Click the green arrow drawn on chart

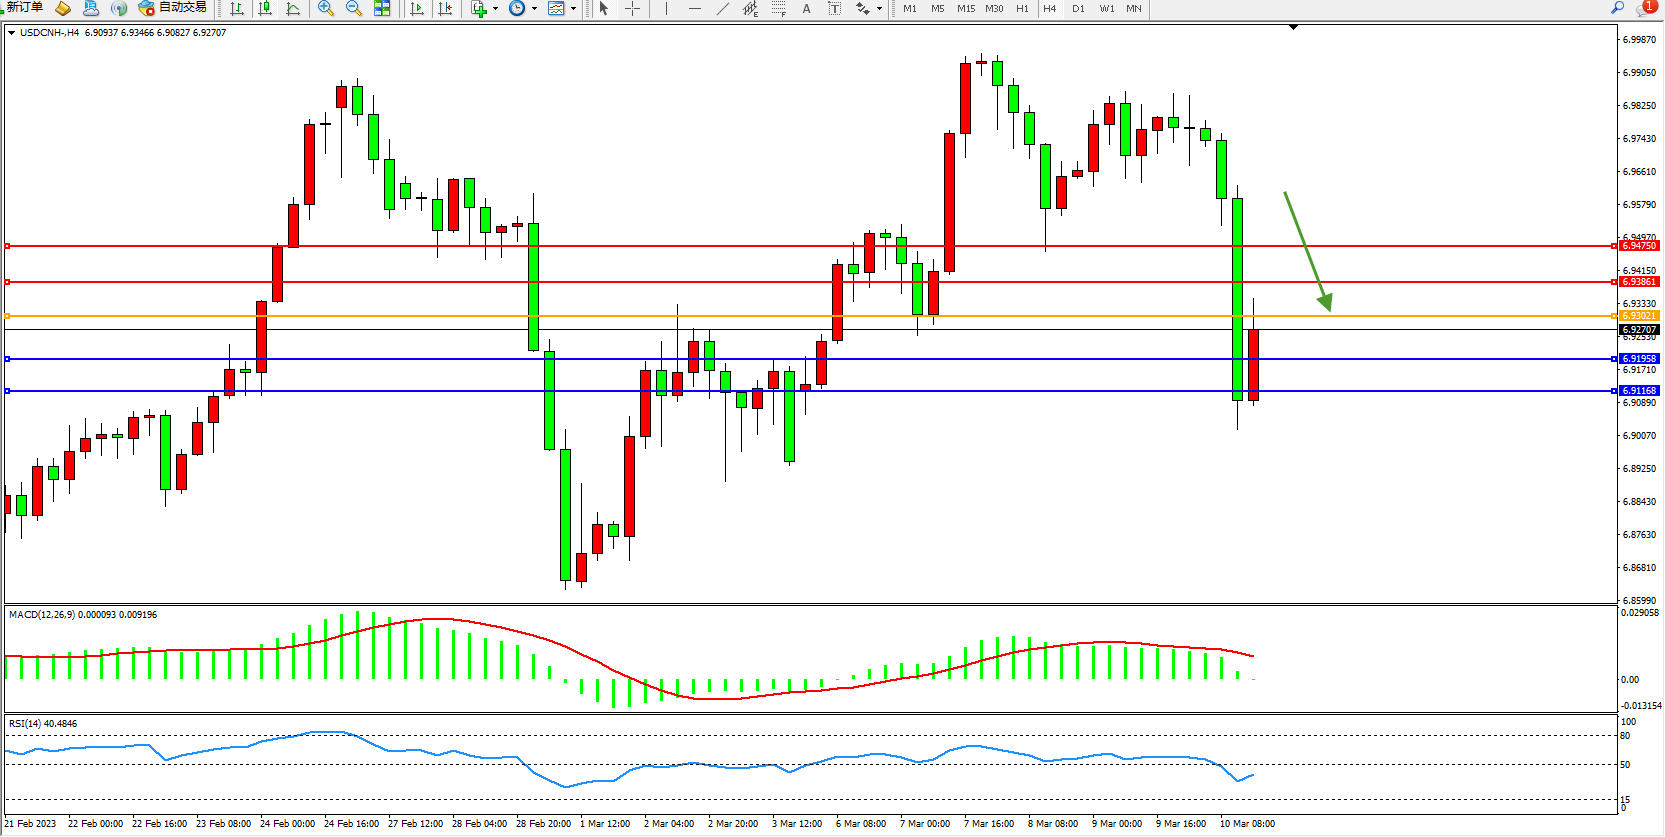[1307, 251]
